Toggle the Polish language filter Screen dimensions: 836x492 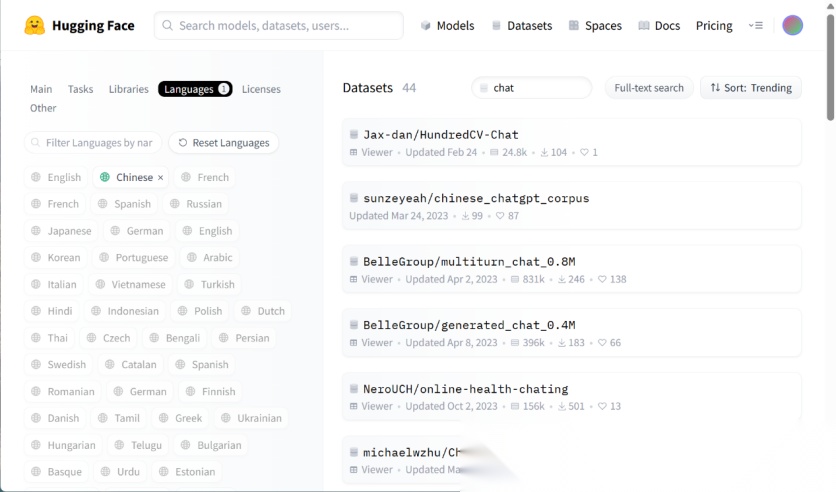200,311
